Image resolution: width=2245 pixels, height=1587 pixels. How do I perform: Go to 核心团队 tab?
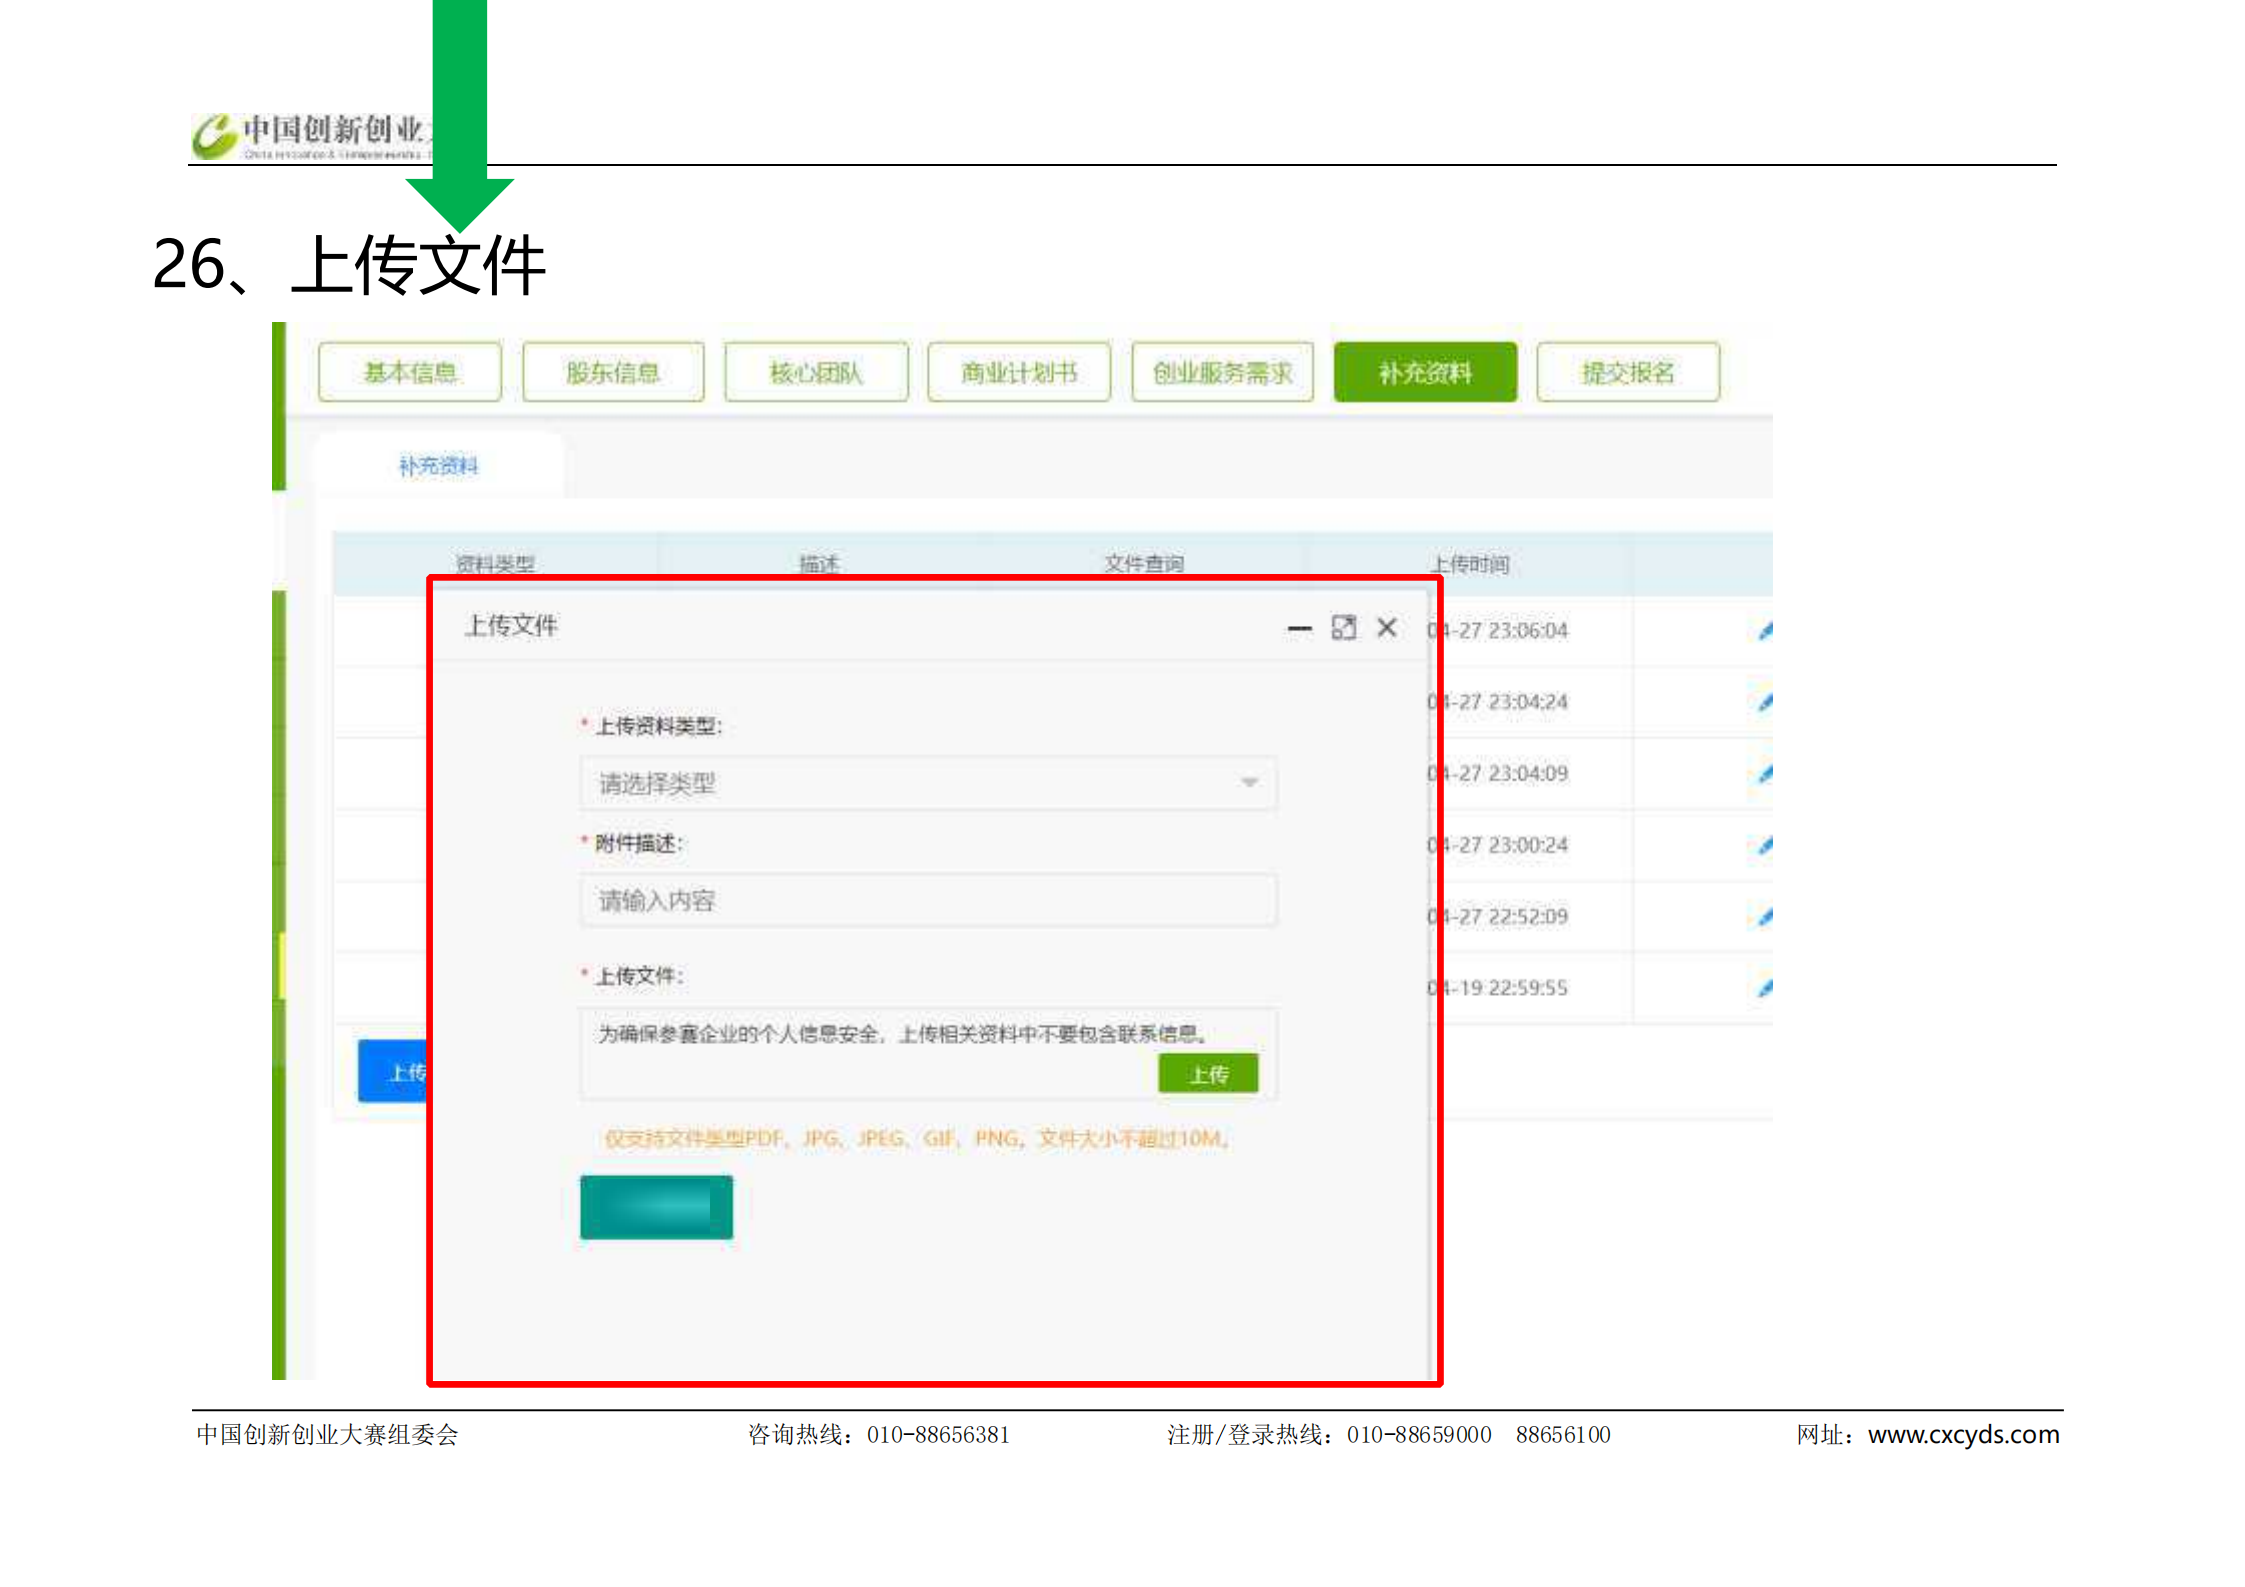tap(816, 373)
